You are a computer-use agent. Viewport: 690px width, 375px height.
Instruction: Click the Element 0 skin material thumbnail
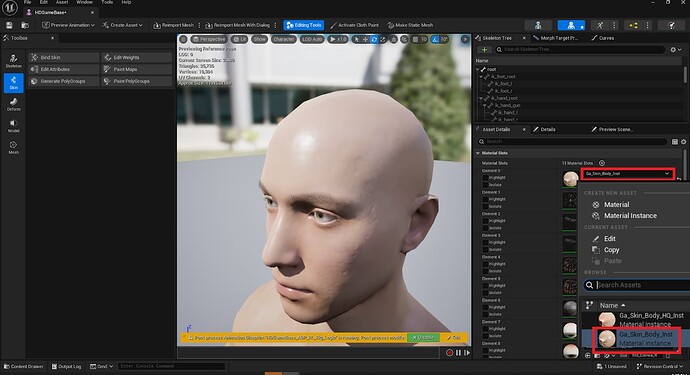coord(570,179)
